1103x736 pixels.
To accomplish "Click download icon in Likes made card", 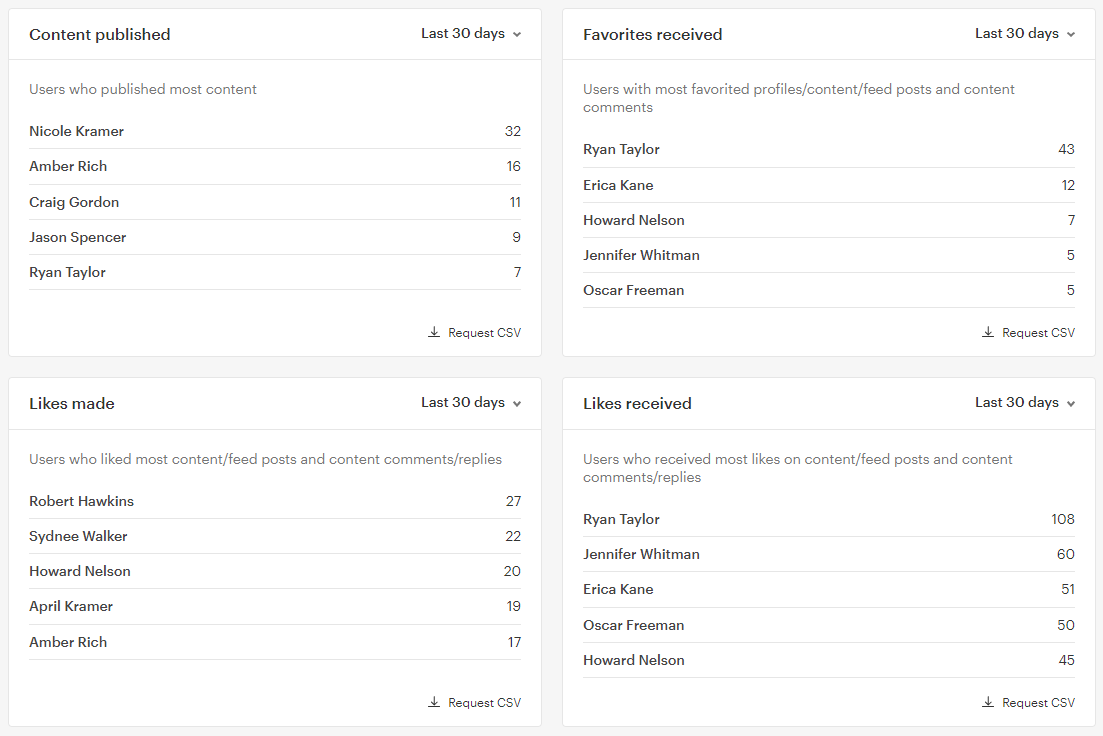I will point(434,702).
